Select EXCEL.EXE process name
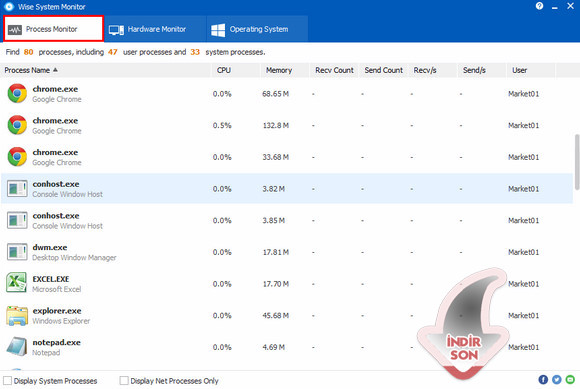The image size is (580, 389). (x=51, y=279)
